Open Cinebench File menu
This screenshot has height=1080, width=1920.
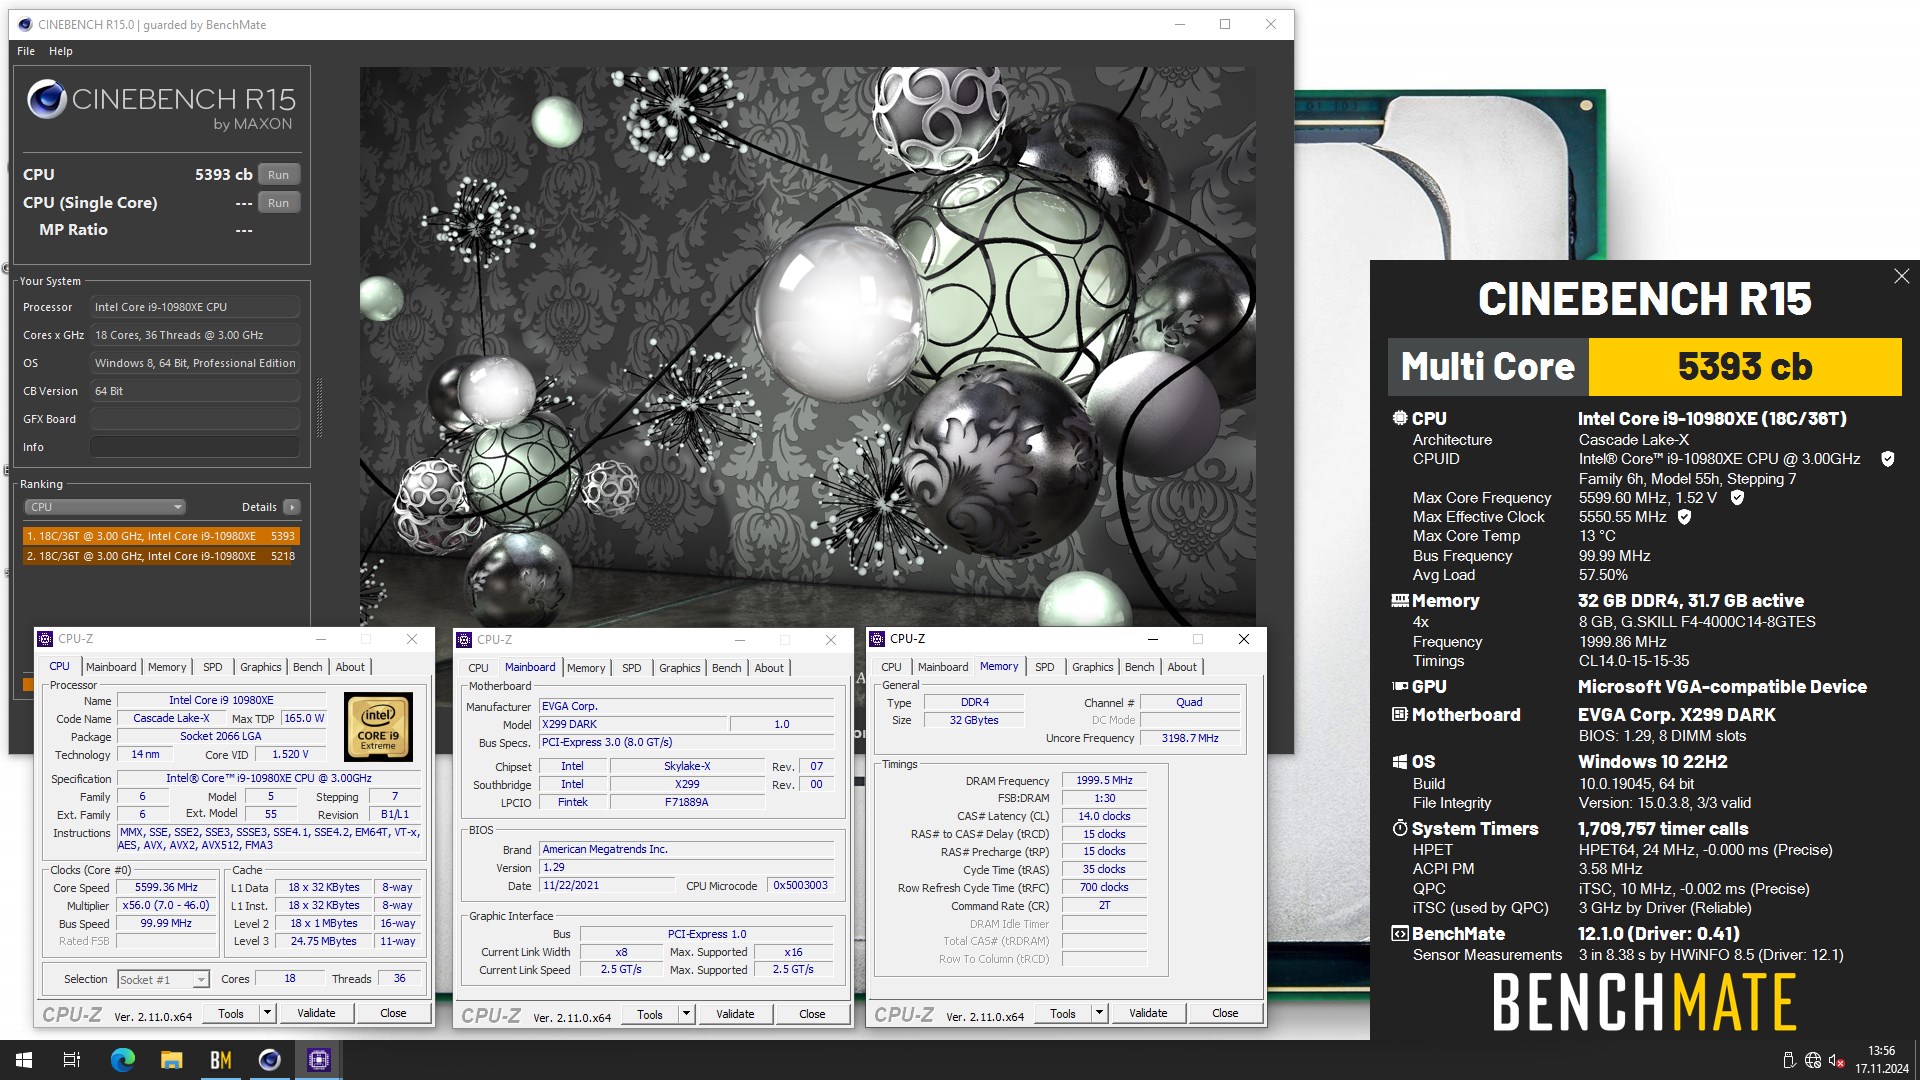[x=26, y=51]
